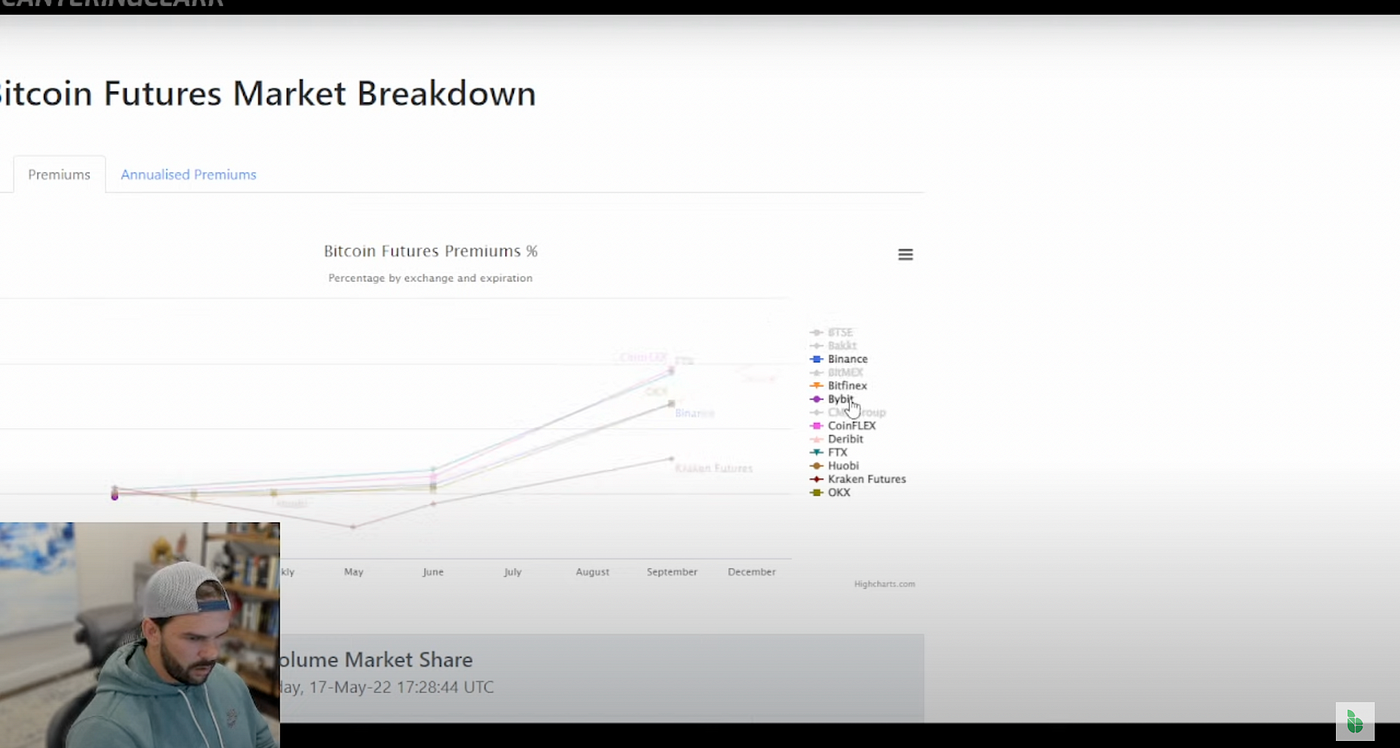This screenshot has width=1400, height=748.
Task: Toggle BitMEX series in legend
Action: [837, 372]
